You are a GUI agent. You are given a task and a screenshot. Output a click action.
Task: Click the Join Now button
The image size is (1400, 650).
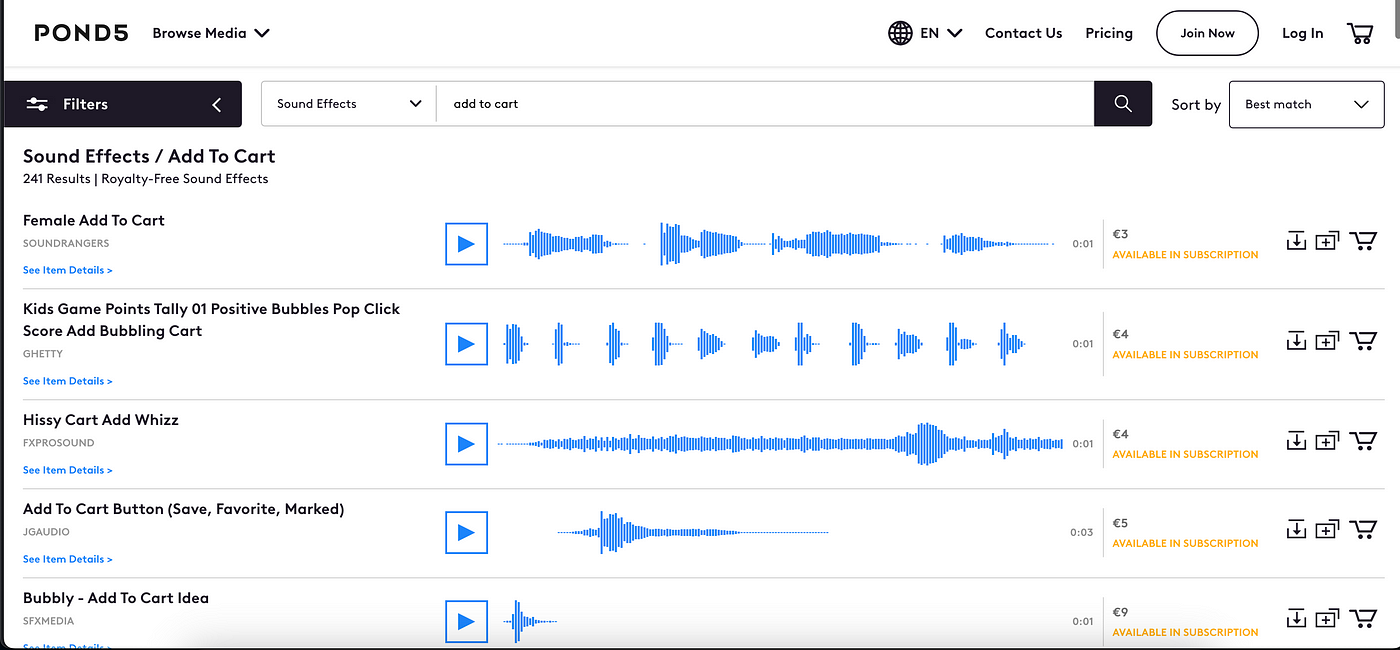(1207, 32)
